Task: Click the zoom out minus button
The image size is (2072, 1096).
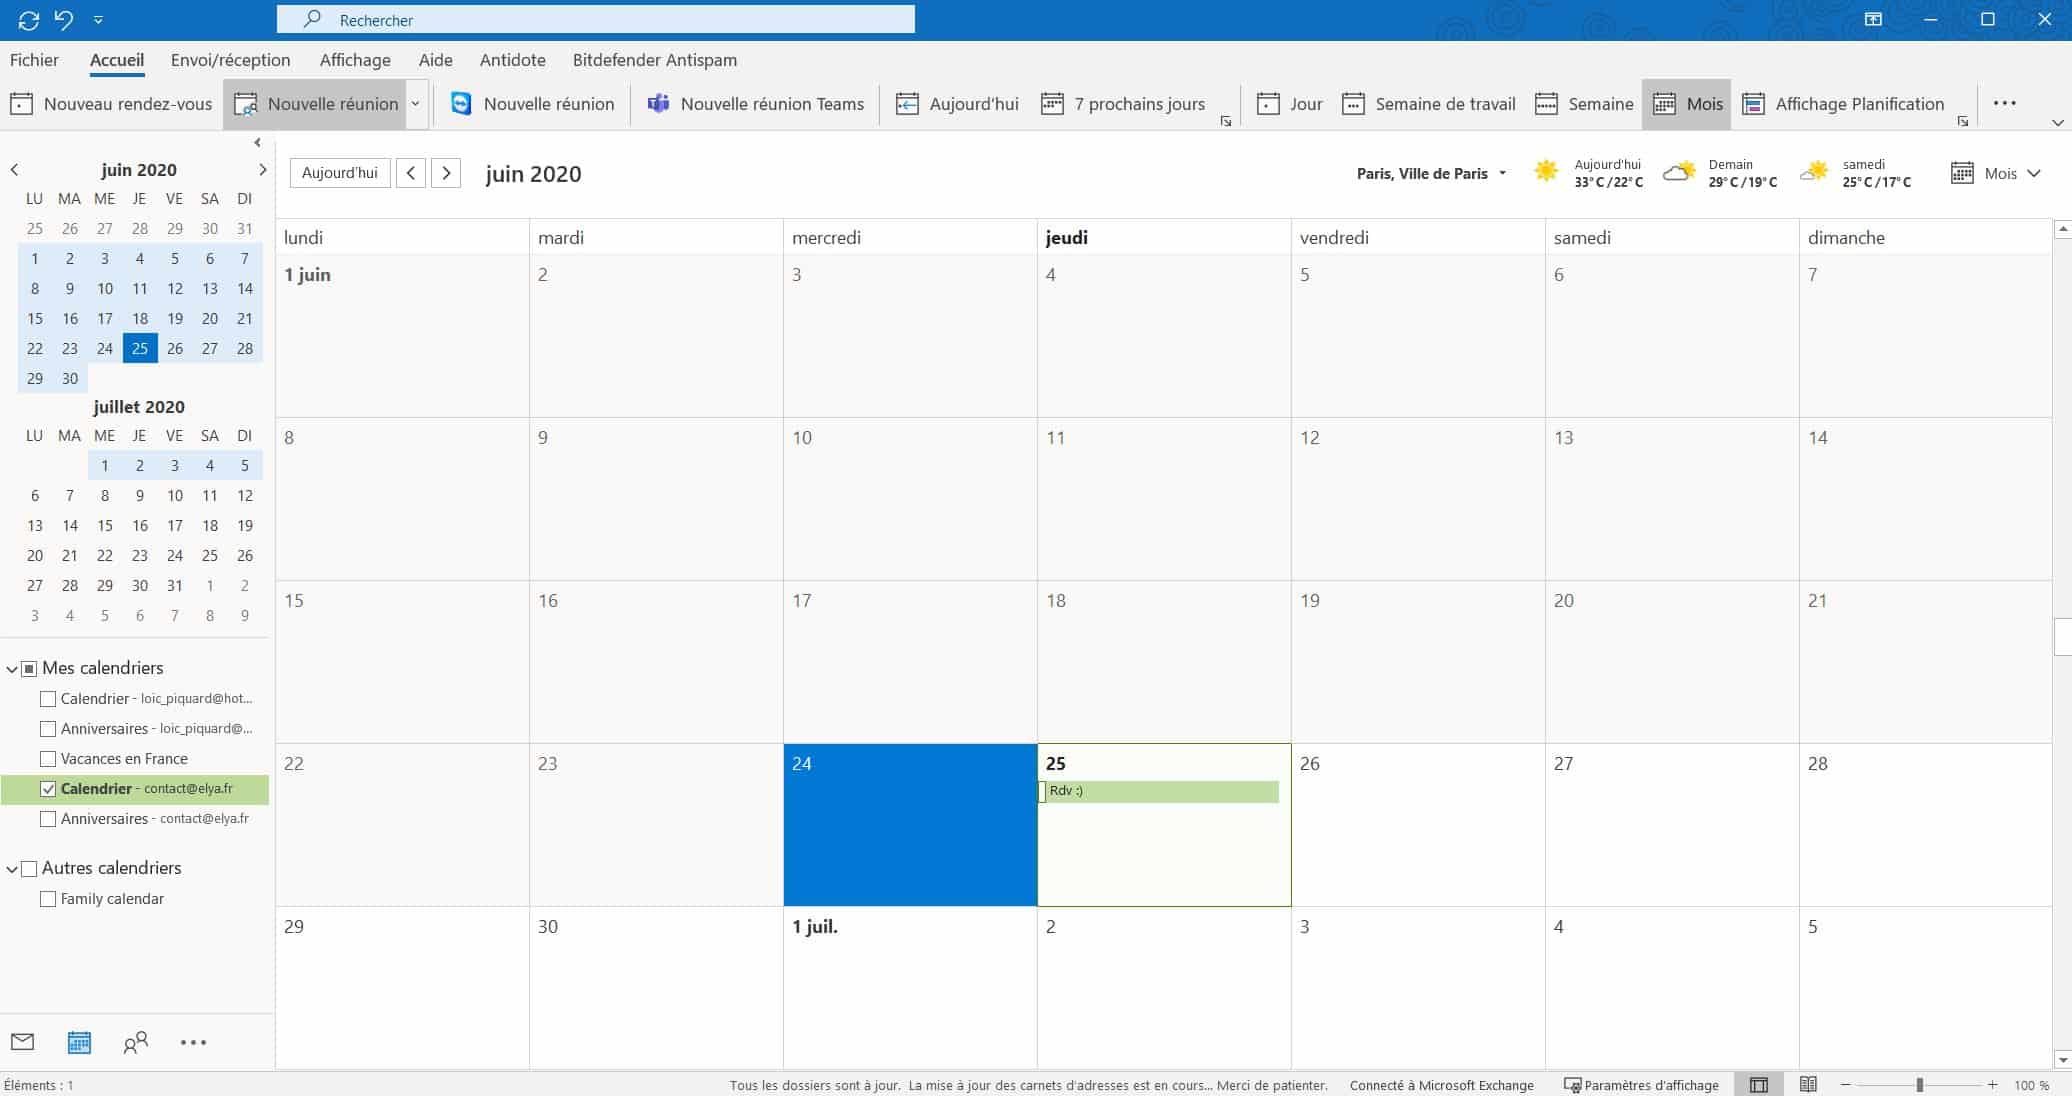Action: pyautogui.click(x=1846, y=1085)
